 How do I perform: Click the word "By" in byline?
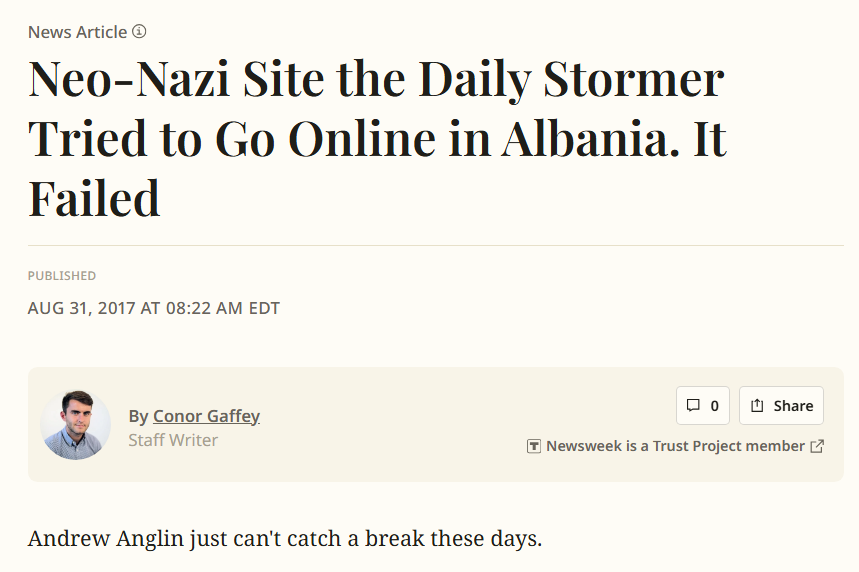coord(138,416)
